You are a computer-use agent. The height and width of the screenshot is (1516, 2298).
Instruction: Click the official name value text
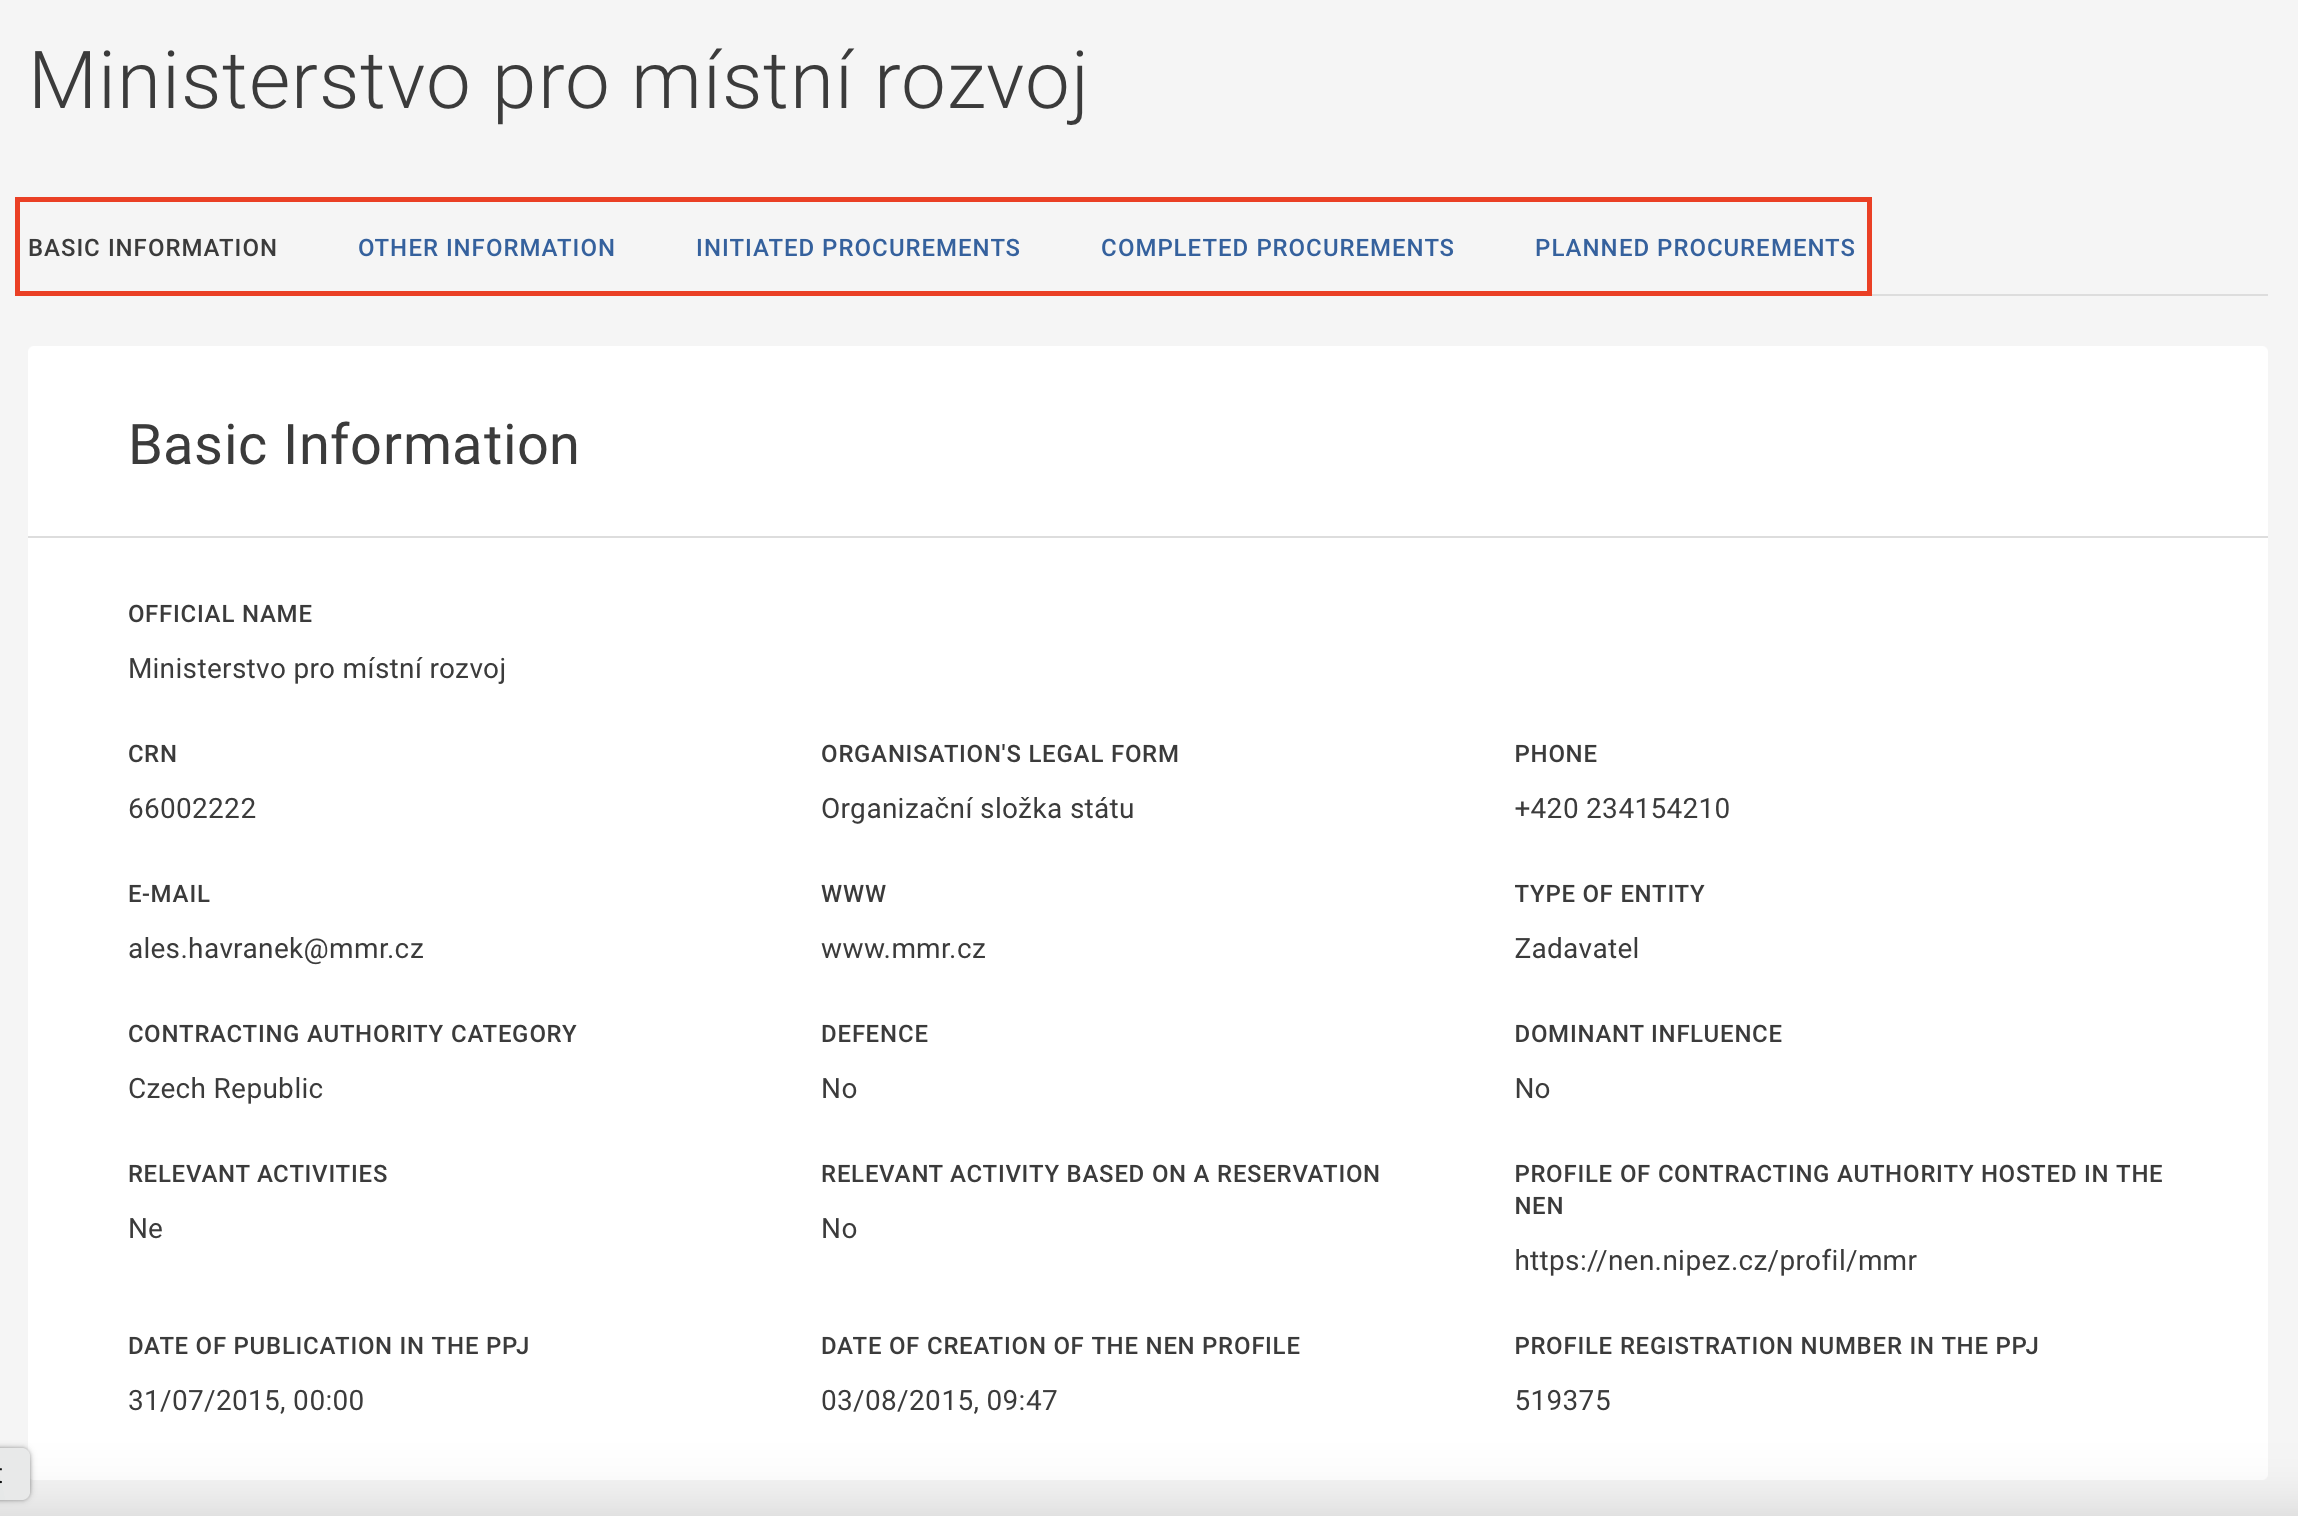pos(317,668)
